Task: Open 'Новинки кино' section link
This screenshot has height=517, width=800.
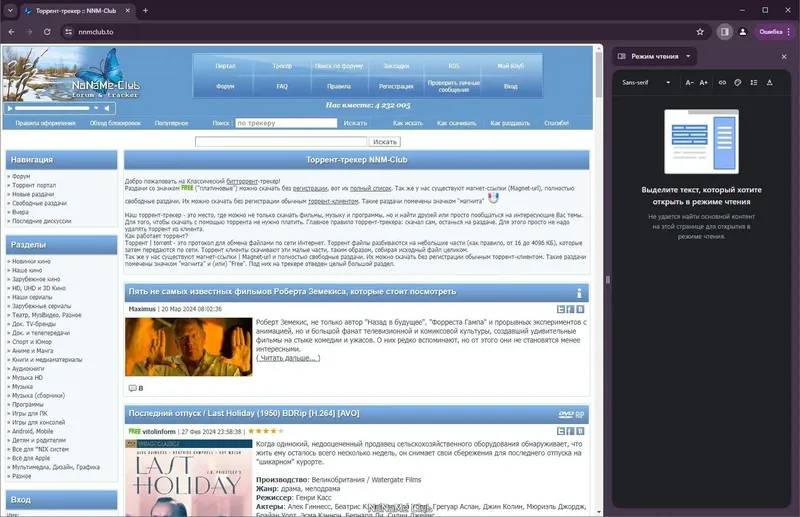Action: 31,261
